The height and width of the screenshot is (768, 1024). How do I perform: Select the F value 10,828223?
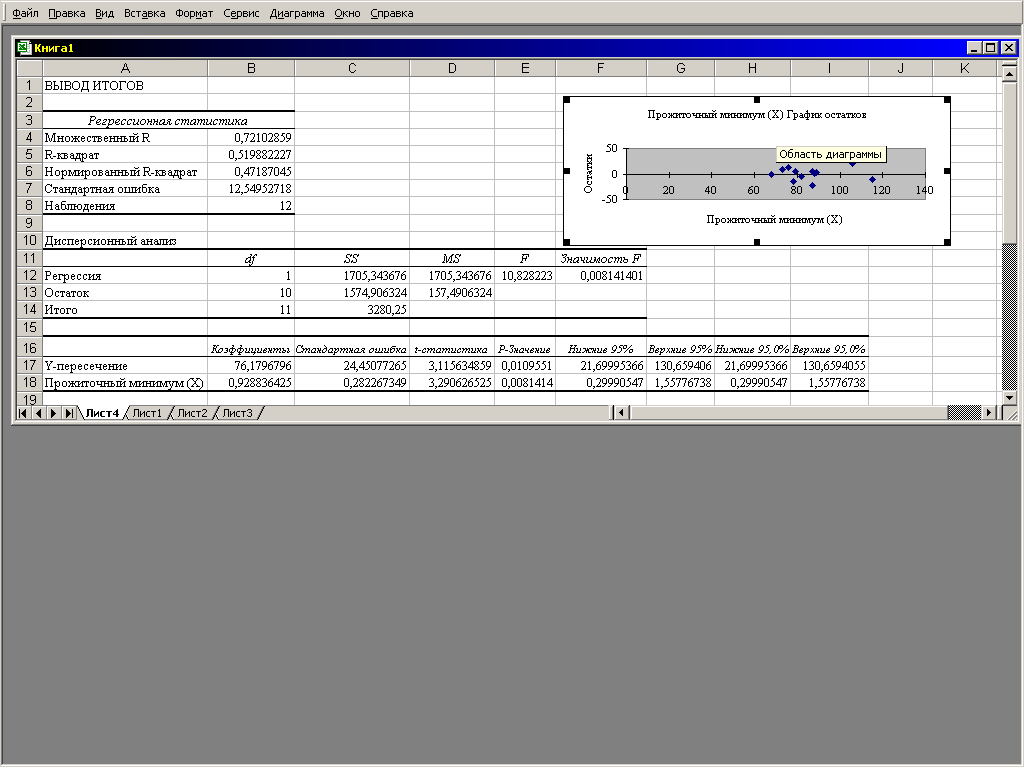point(525,276)
